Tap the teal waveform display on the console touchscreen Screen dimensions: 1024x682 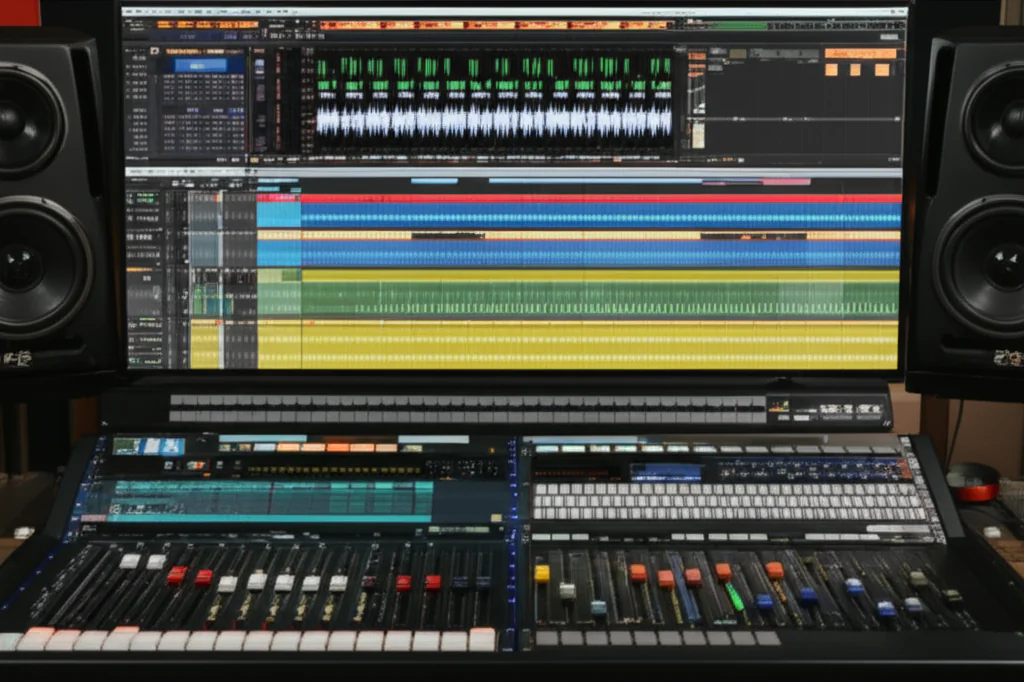pyautogui.click(x=271, y=501)
